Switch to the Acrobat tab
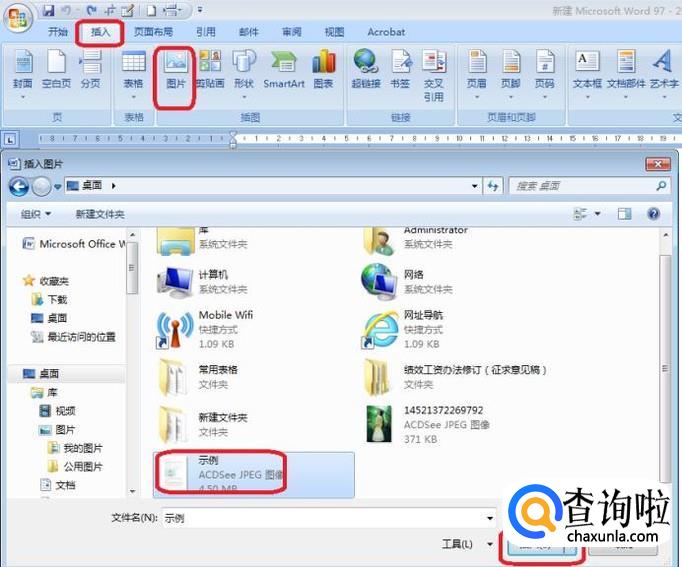This screenshot has height=567, width=682. tap(386, 32)
